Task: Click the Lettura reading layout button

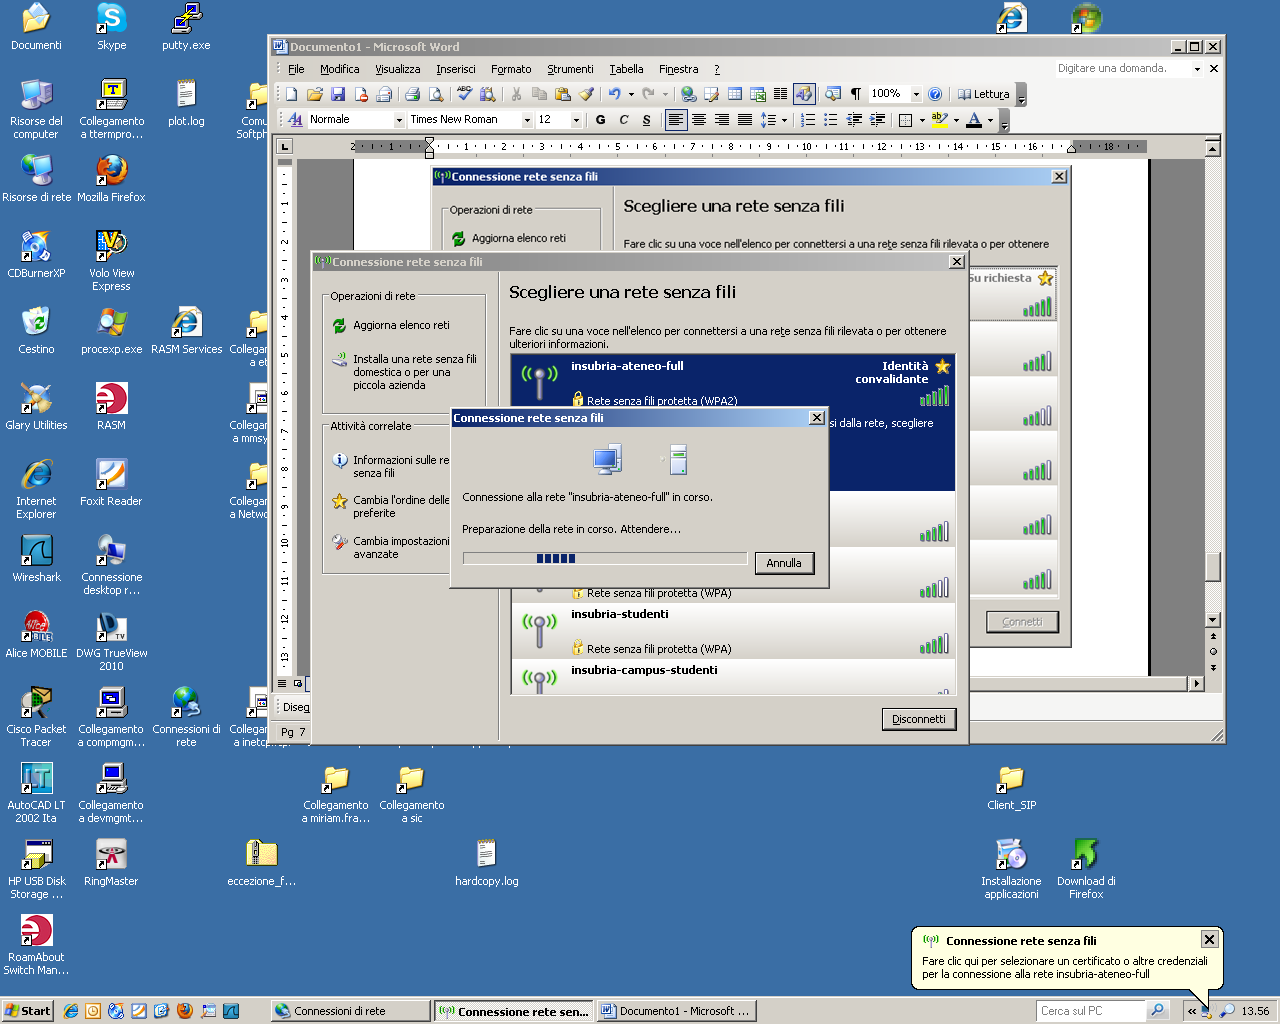Action: [x=984, y=94]
